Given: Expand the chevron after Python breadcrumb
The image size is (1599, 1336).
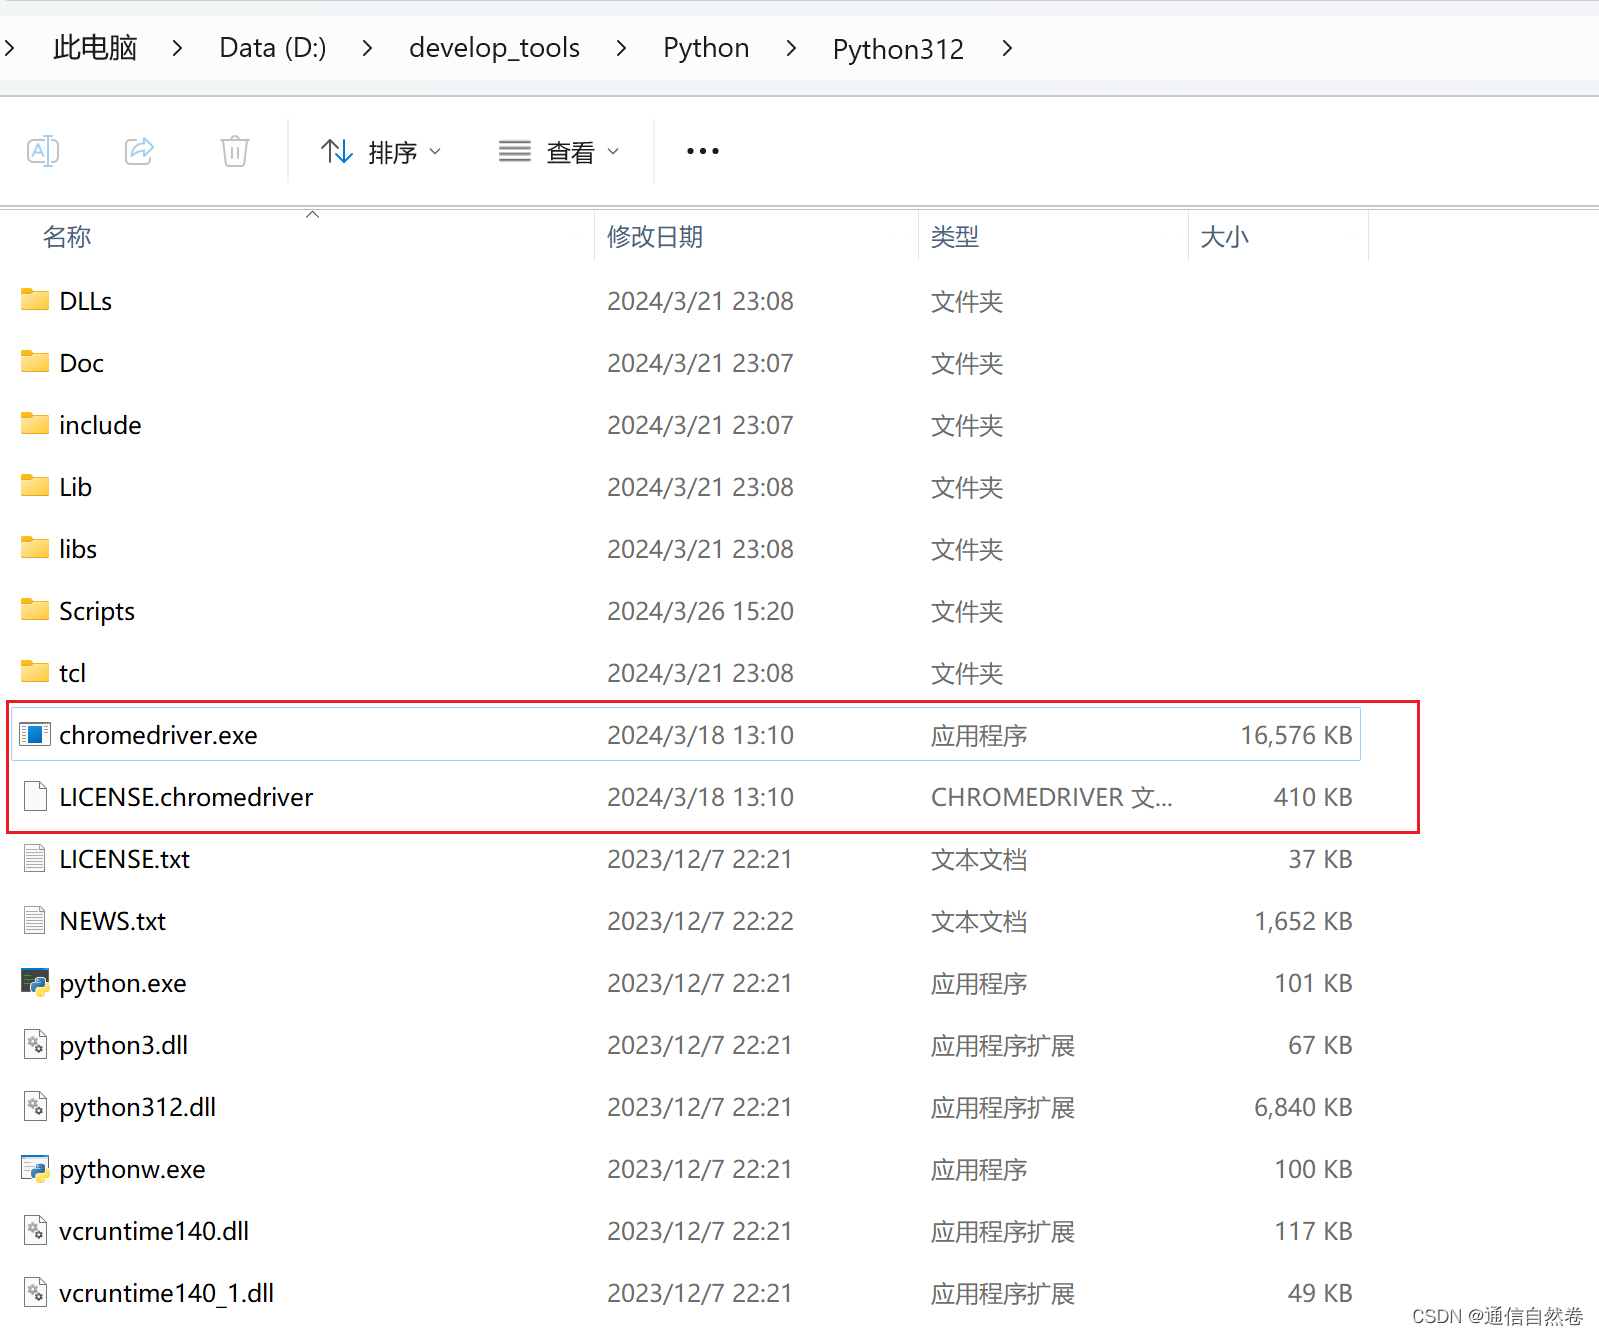Looking at the screenshot, I should tap(791, 48).
